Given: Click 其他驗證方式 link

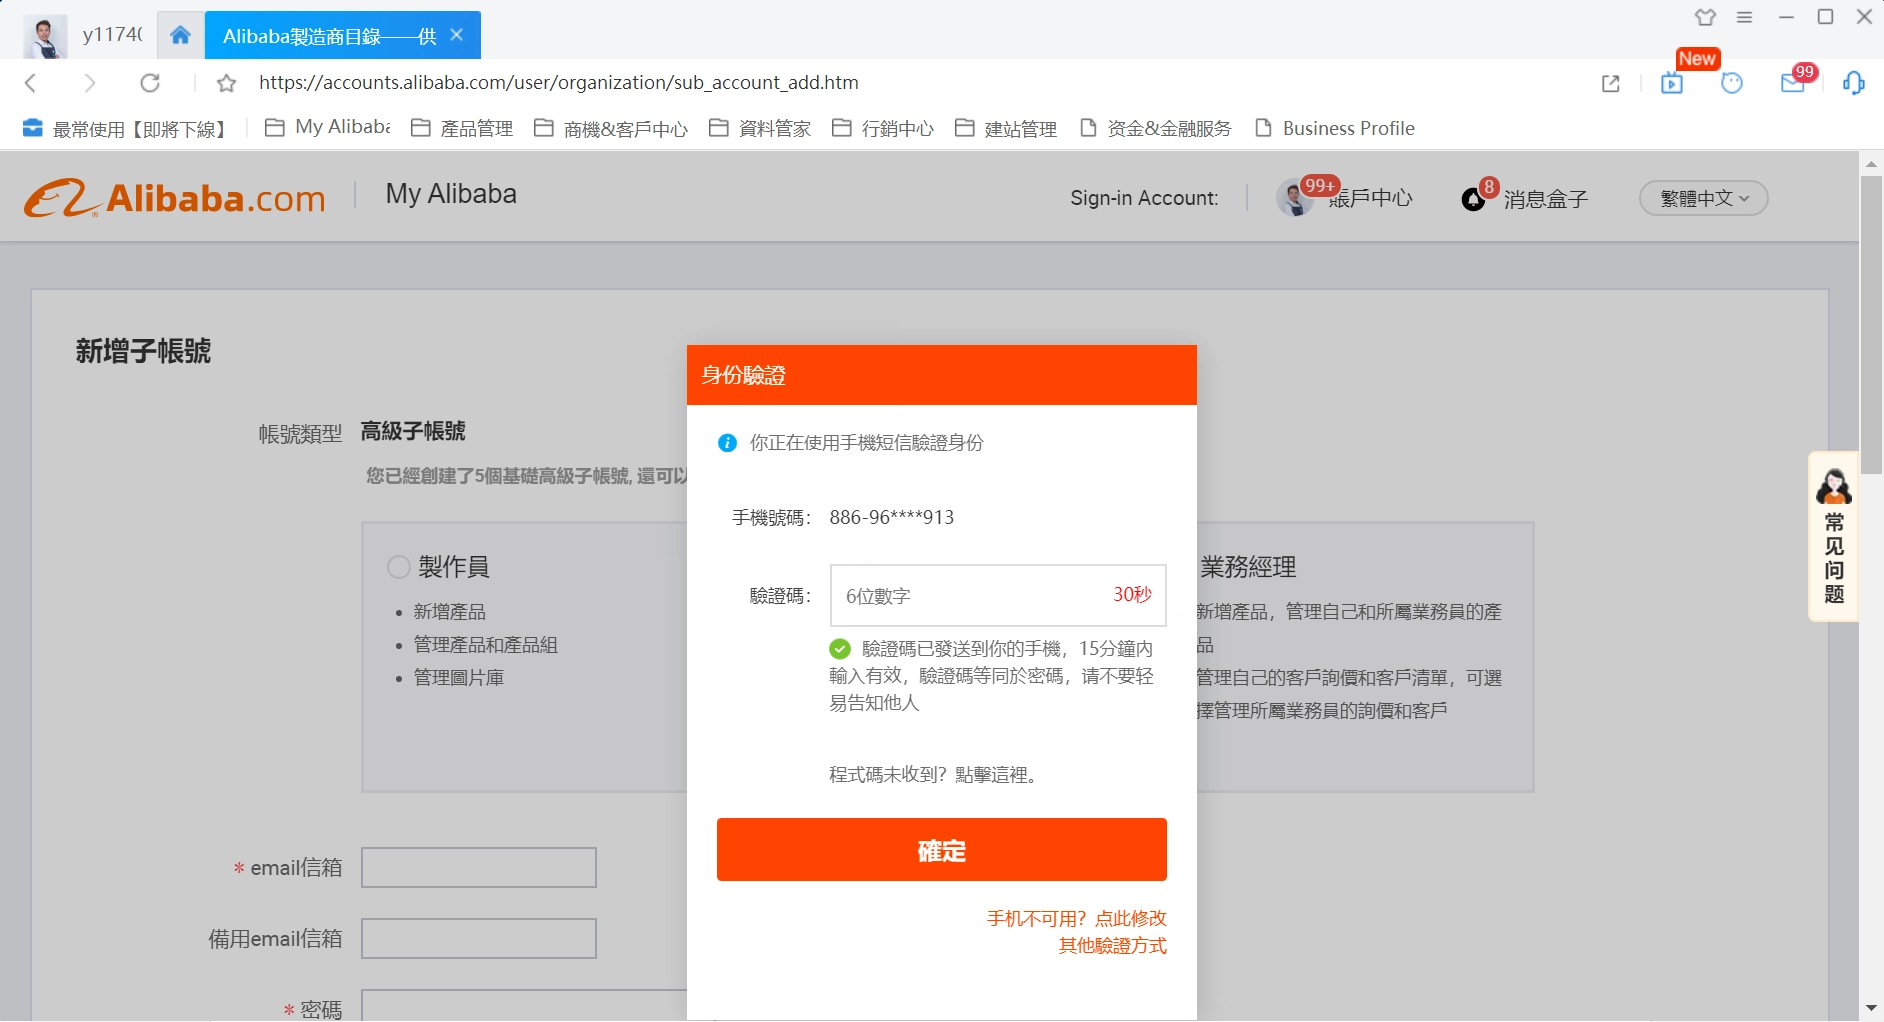Looking at the screenshot, I should (x=1112, y=945).
